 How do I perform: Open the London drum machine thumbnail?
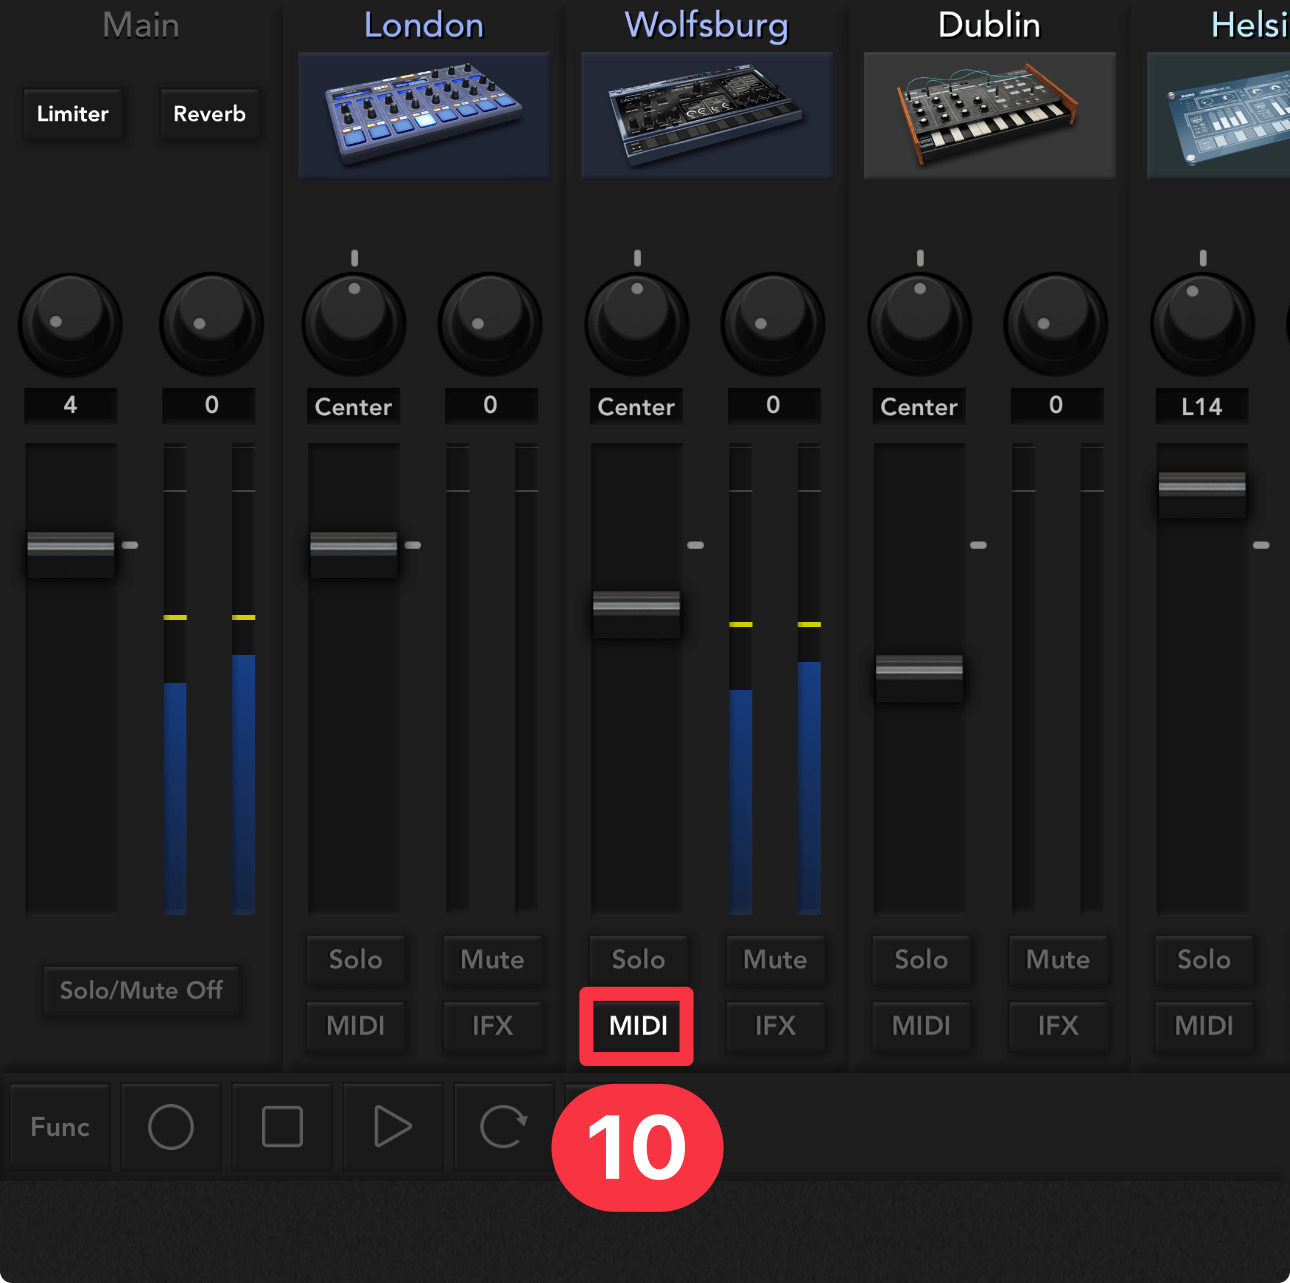click(x=424, y=115)
